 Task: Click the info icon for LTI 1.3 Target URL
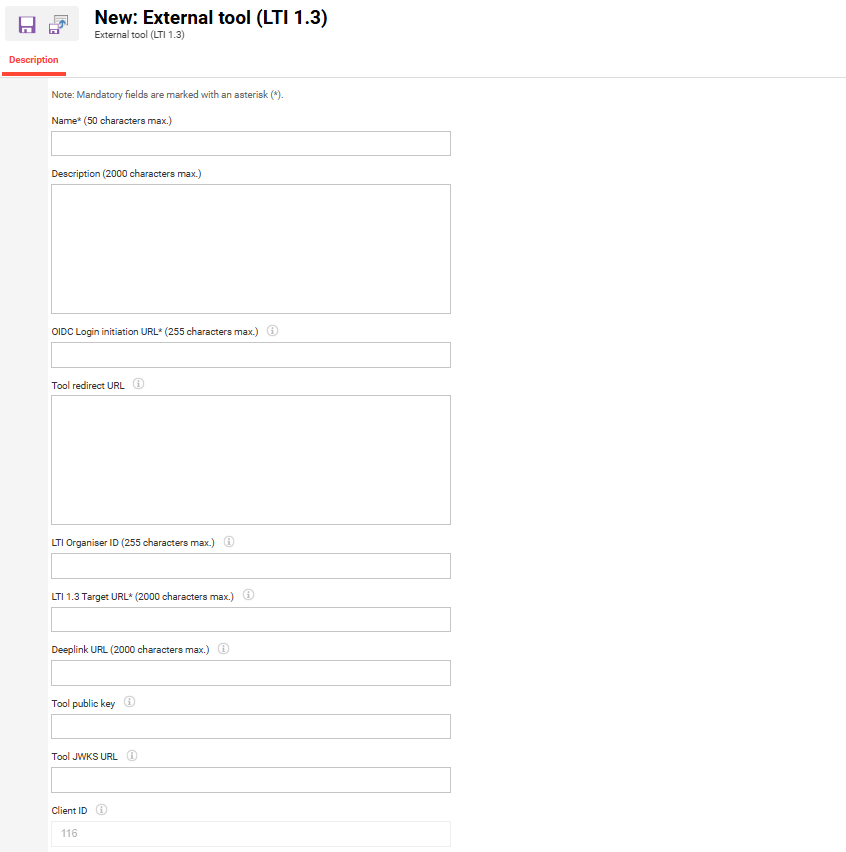[248, 595]
